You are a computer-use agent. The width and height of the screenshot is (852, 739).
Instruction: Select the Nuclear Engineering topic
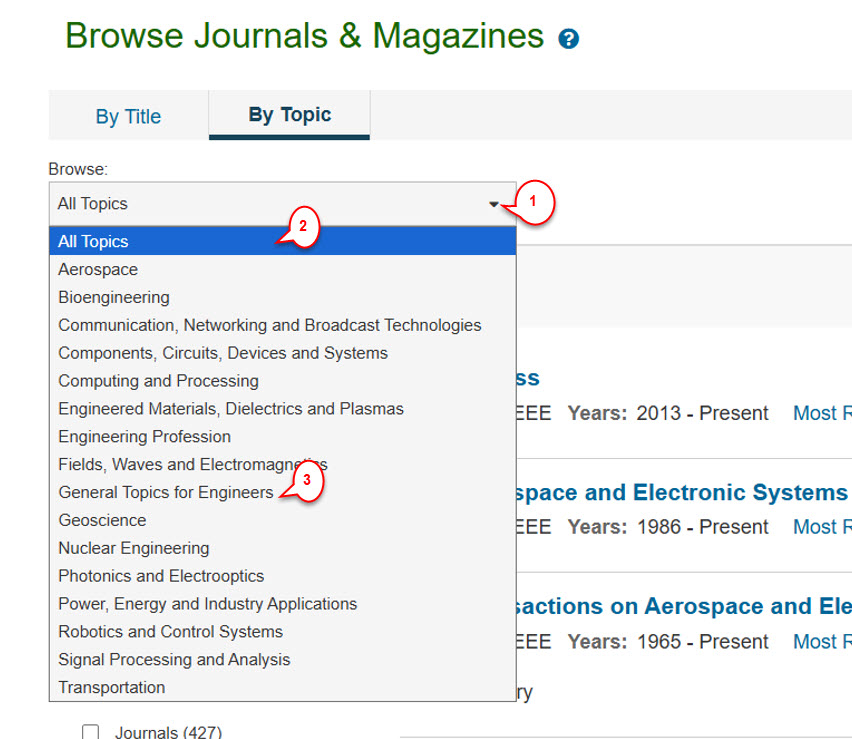click(134, 548)
